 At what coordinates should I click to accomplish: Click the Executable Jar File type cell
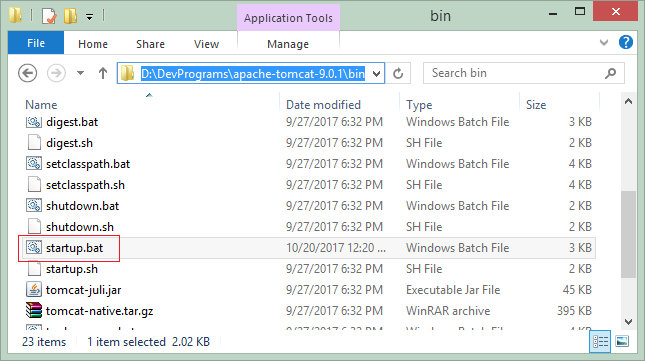pyautogui.click(x=453, y=290)
